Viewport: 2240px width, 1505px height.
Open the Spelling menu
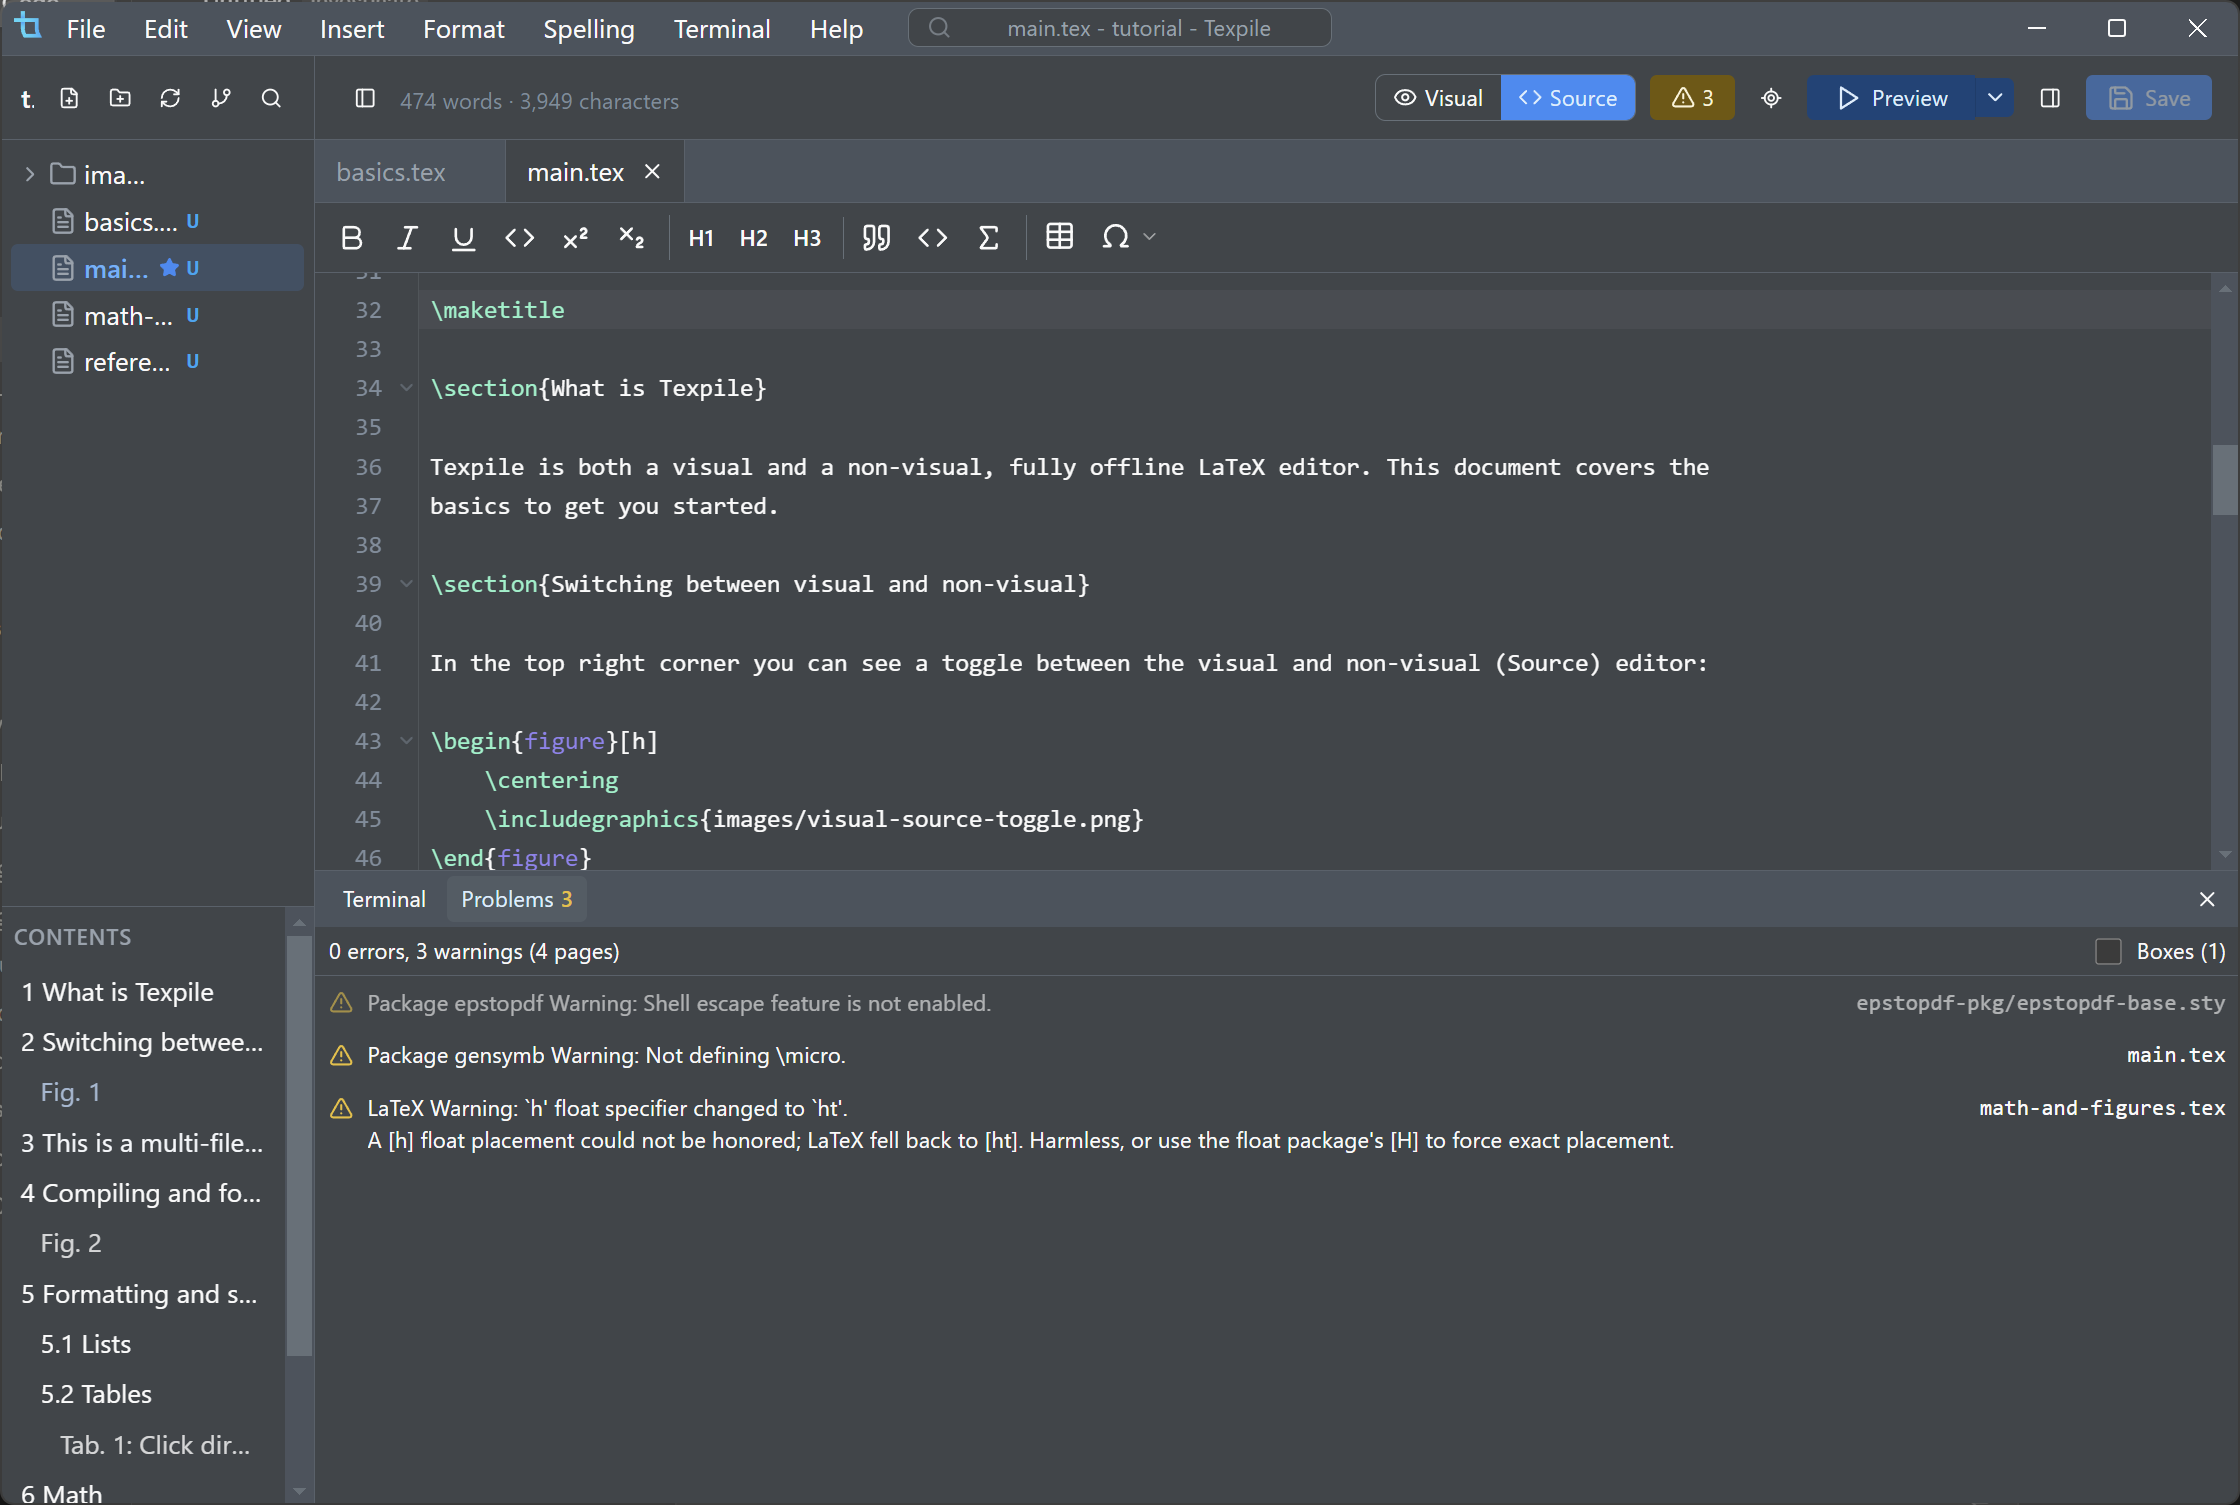tap(589, 29)
